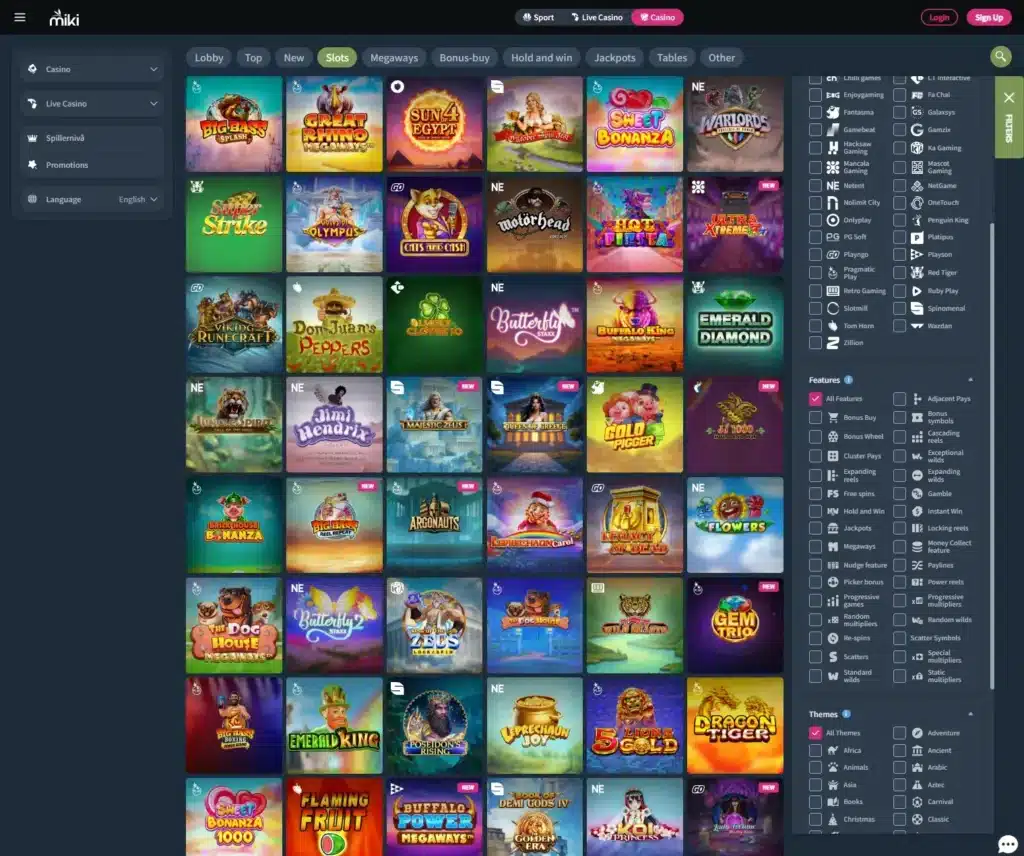1024x856 pixels.
Task: Open the Sweet Bonanza game thumbnail
Action: pyautogui.click(x=635, y=124)
